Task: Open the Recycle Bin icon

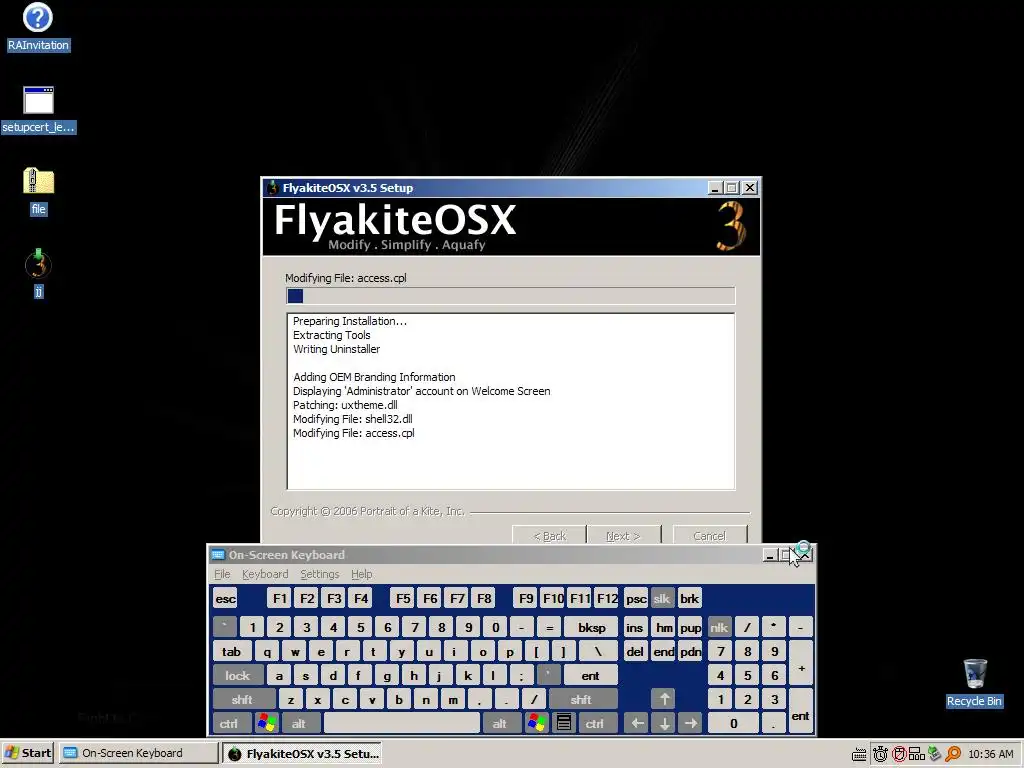Action: click(974, 682)
